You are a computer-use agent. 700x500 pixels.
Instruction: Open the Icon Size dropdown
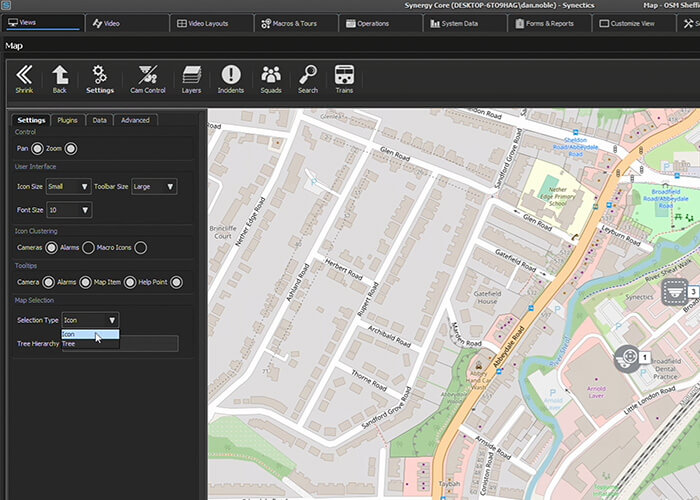[68, 187]
